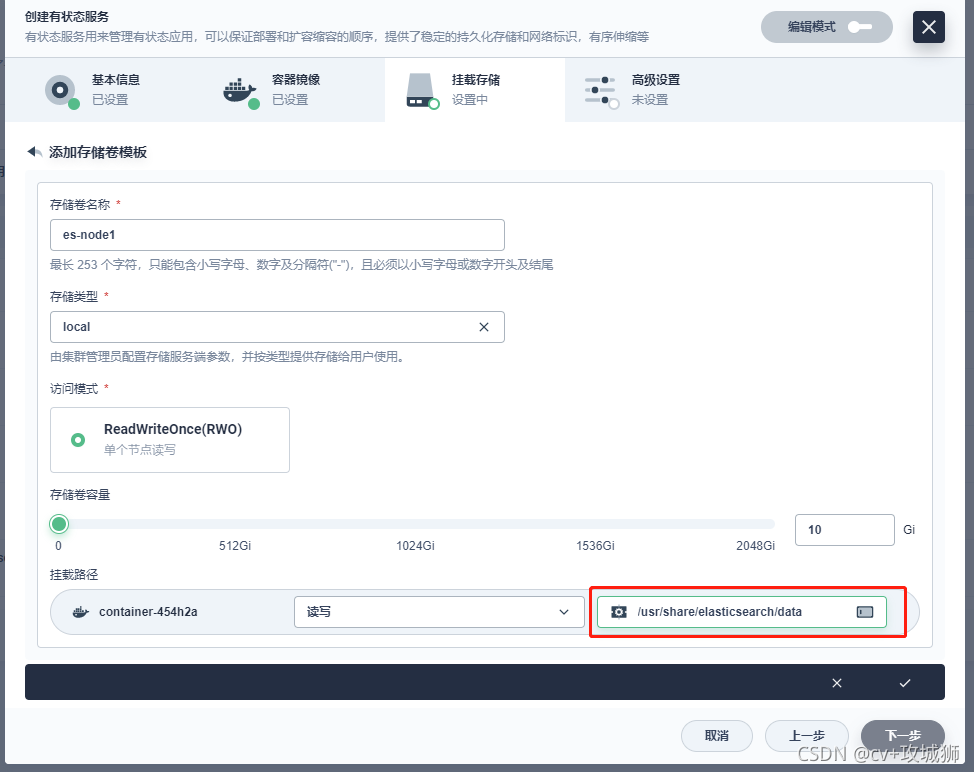Image resolution: width=974 pixels, height=772 pixels.
Task: Click the Docker whale icon on 容器镜像 step
Action: 240,90
